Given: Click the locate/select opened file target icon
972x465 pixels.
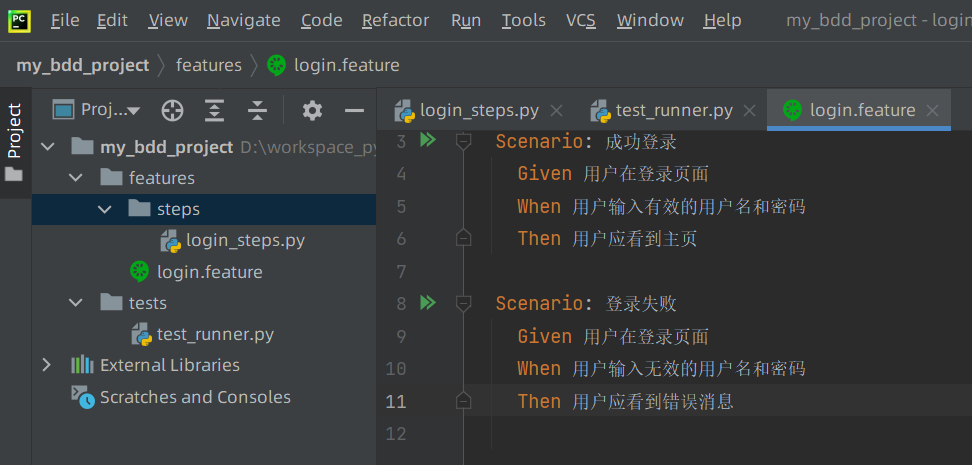Looking at the screenshot, I should tap(173, 110).
